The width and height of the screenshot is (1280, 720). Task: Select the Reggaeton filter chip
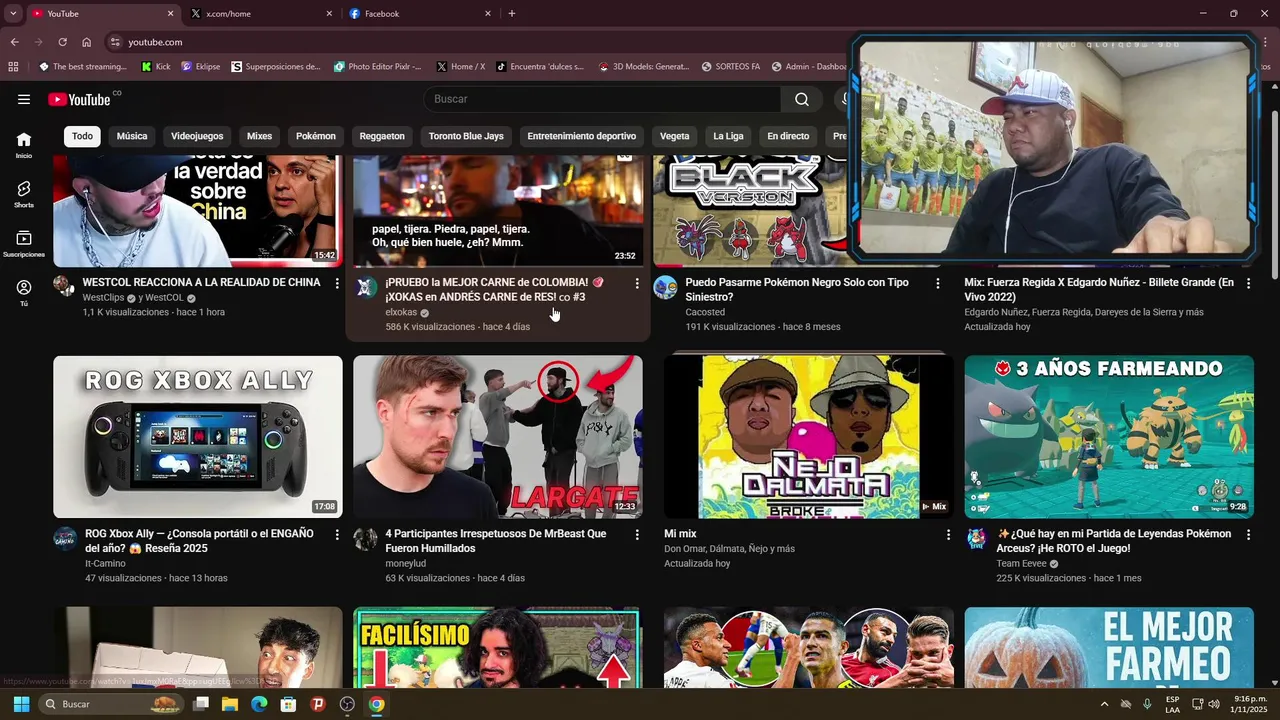pos(382,136)
